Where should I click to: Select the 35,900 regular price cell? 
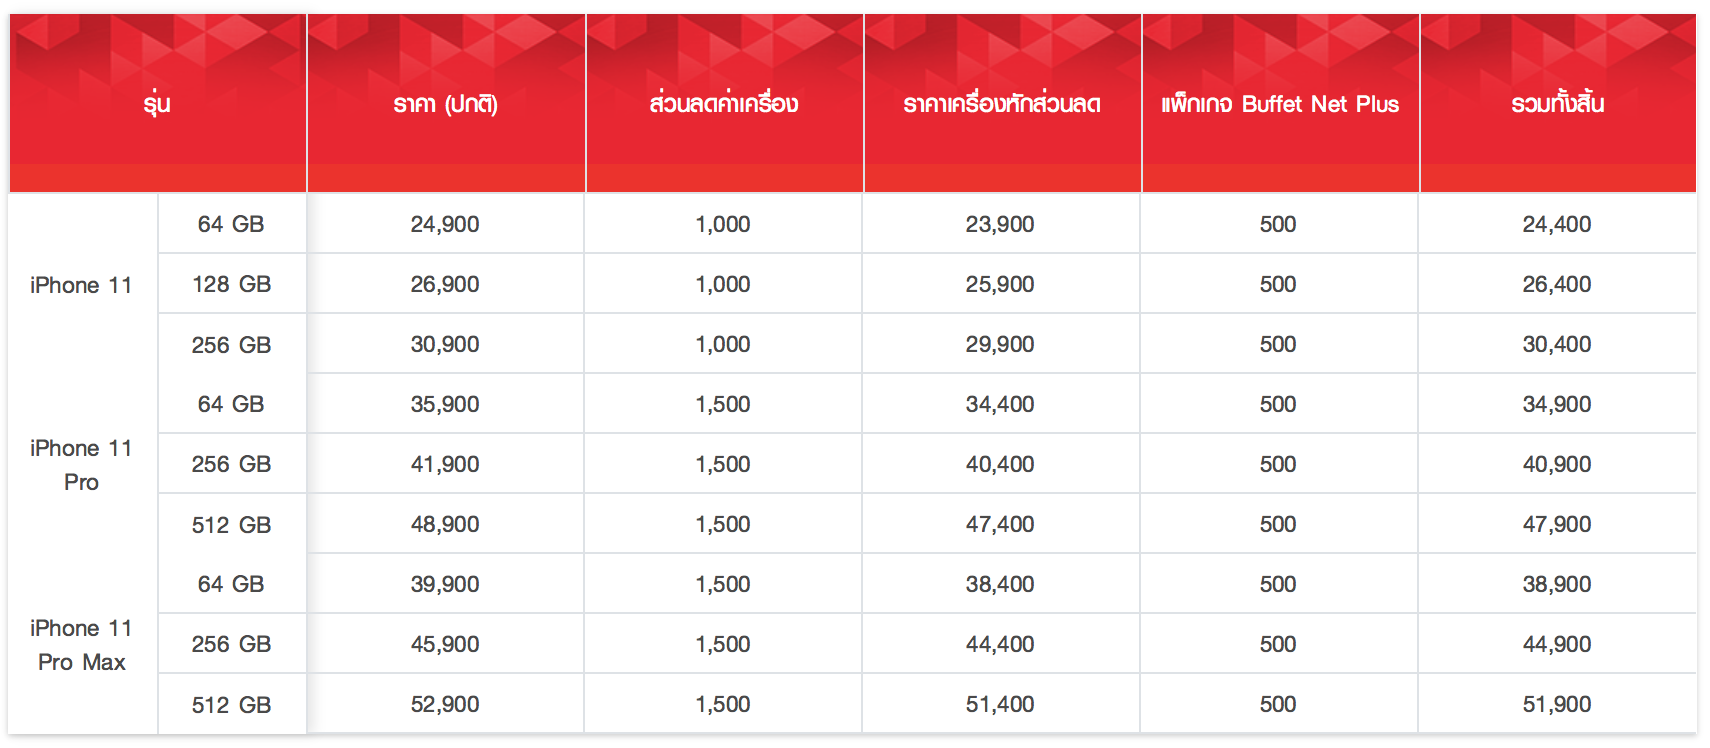click(445, 404)
